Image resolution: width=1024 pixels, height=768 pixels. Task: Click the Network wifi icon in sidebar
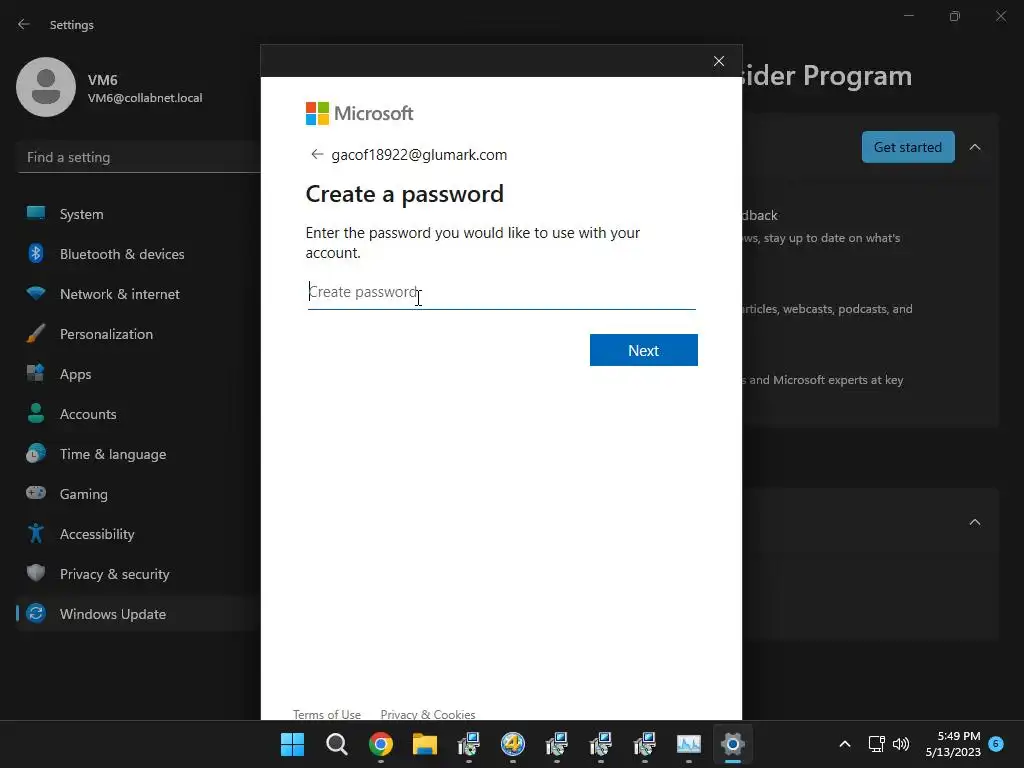36,293
